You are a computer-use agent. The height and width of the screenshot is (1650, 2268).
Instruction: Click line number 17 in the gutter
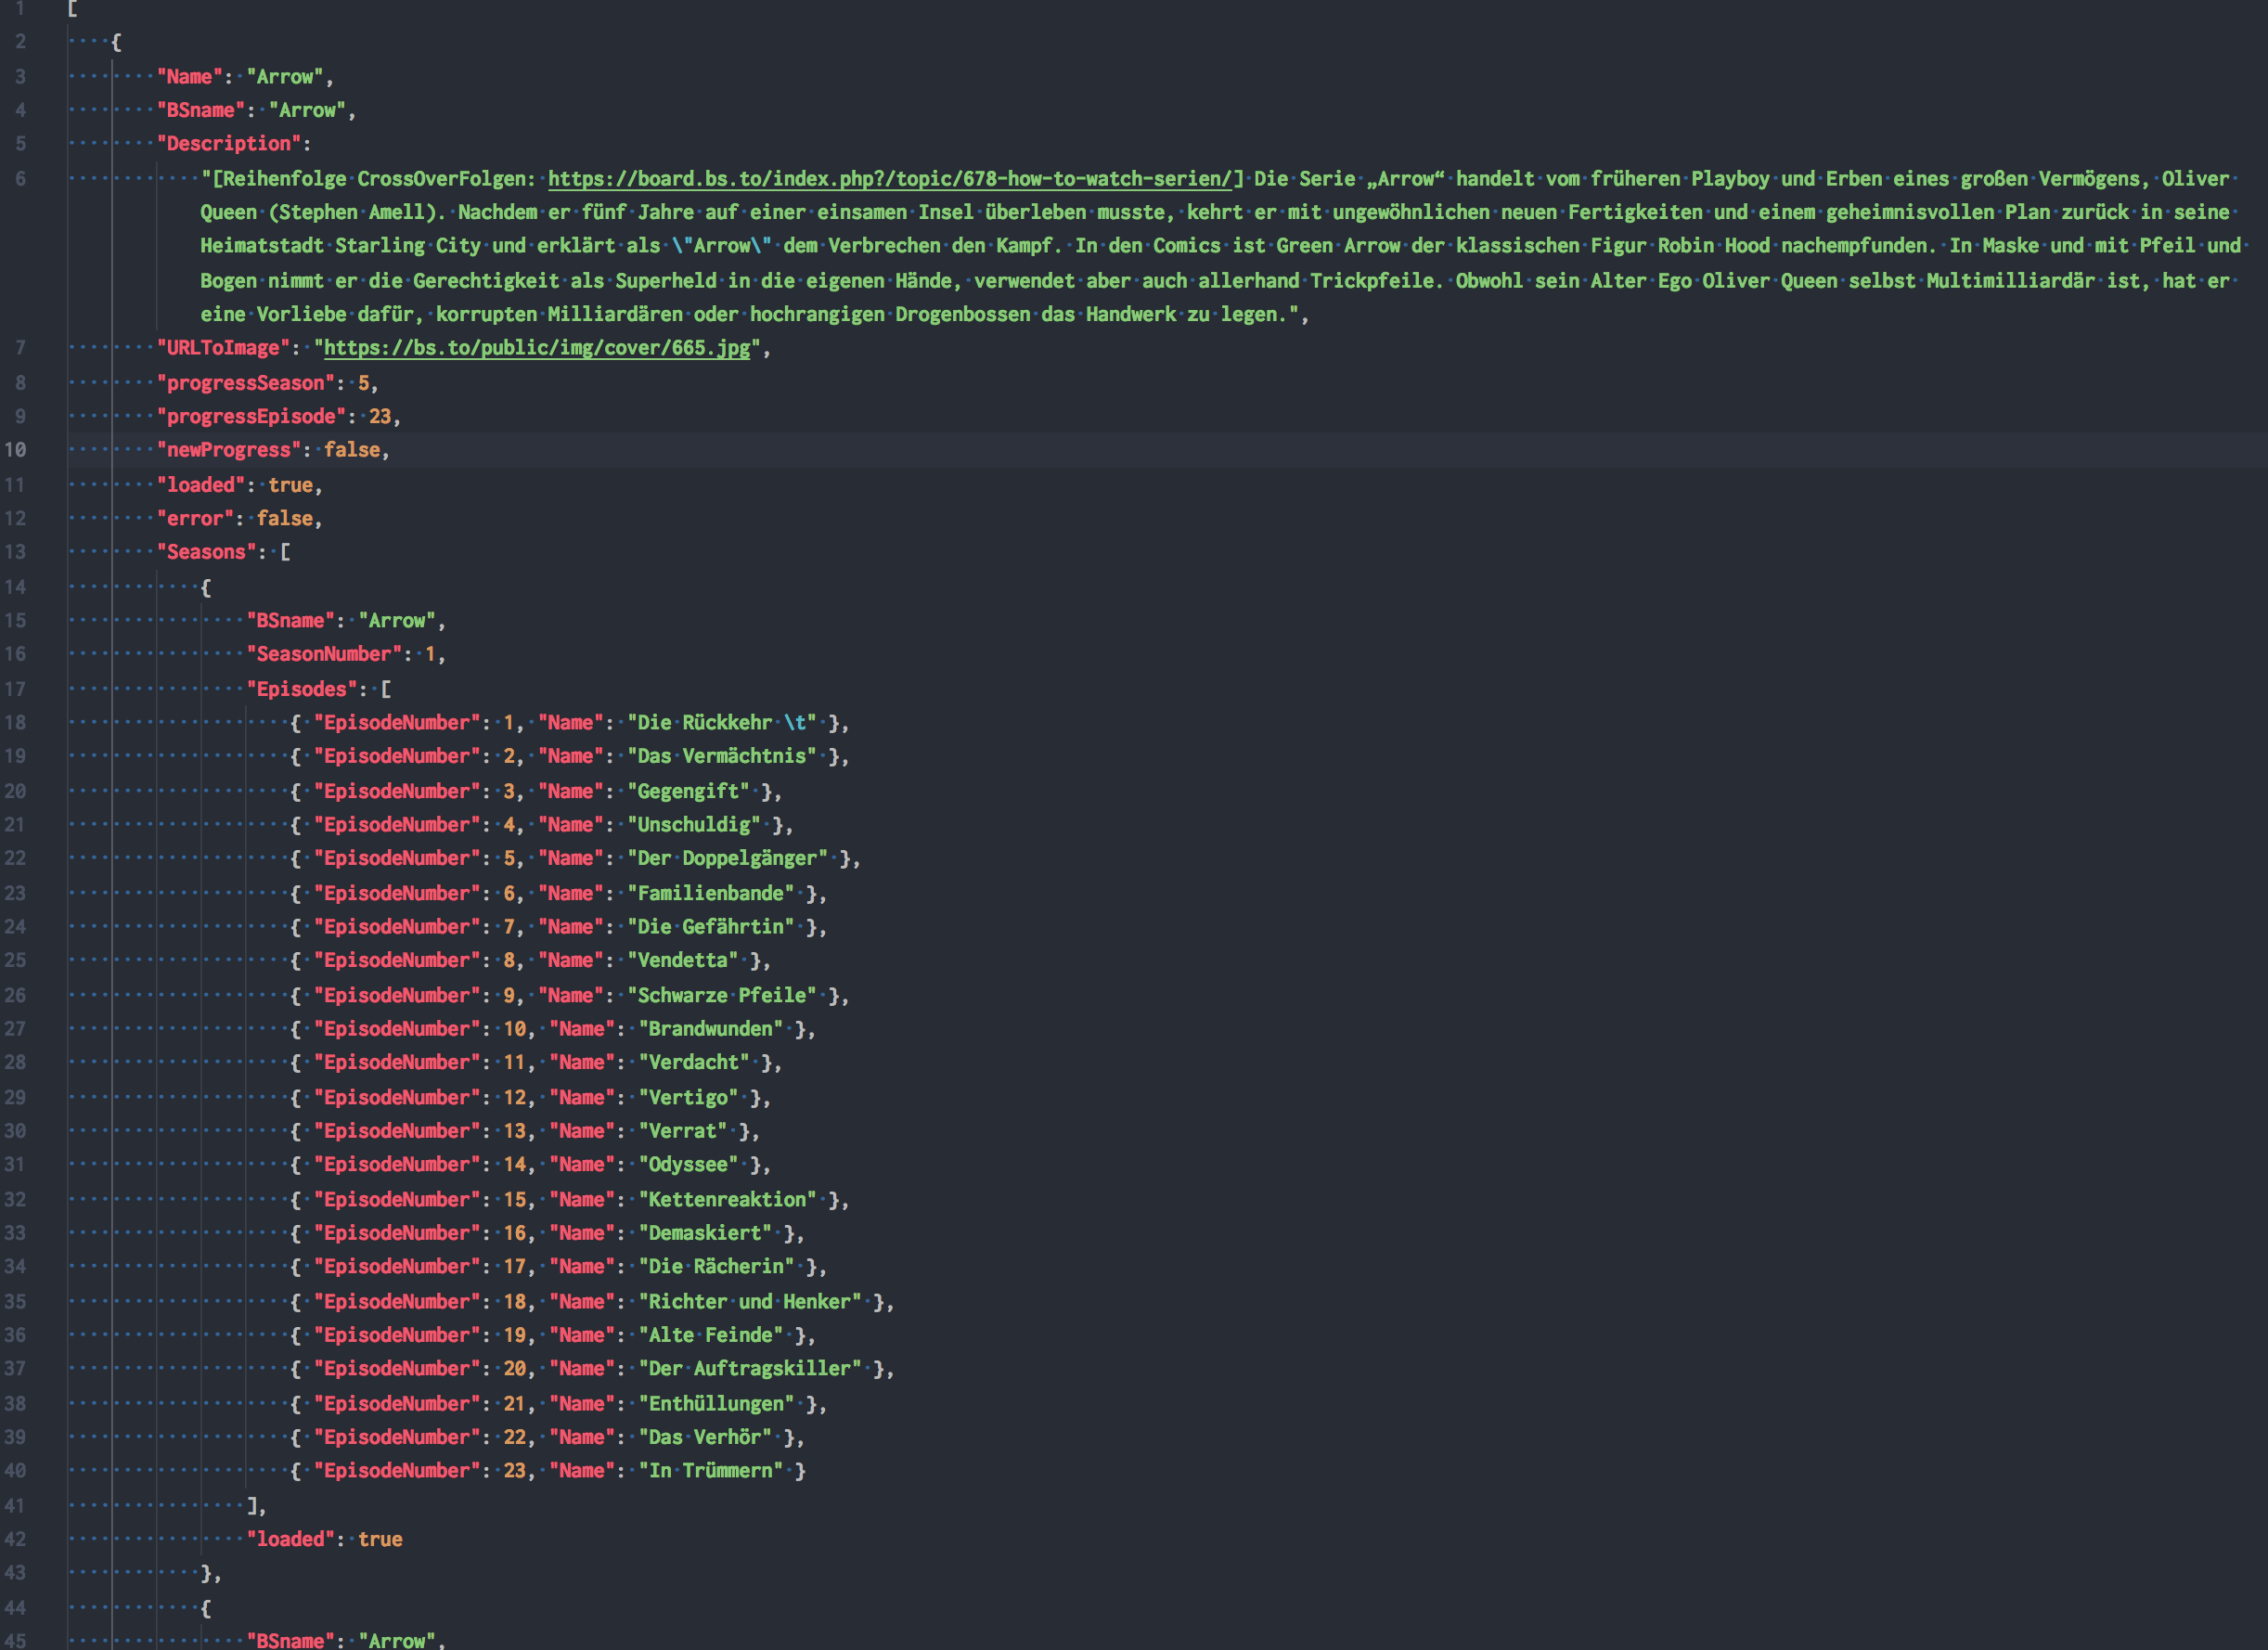pos(15,689)
